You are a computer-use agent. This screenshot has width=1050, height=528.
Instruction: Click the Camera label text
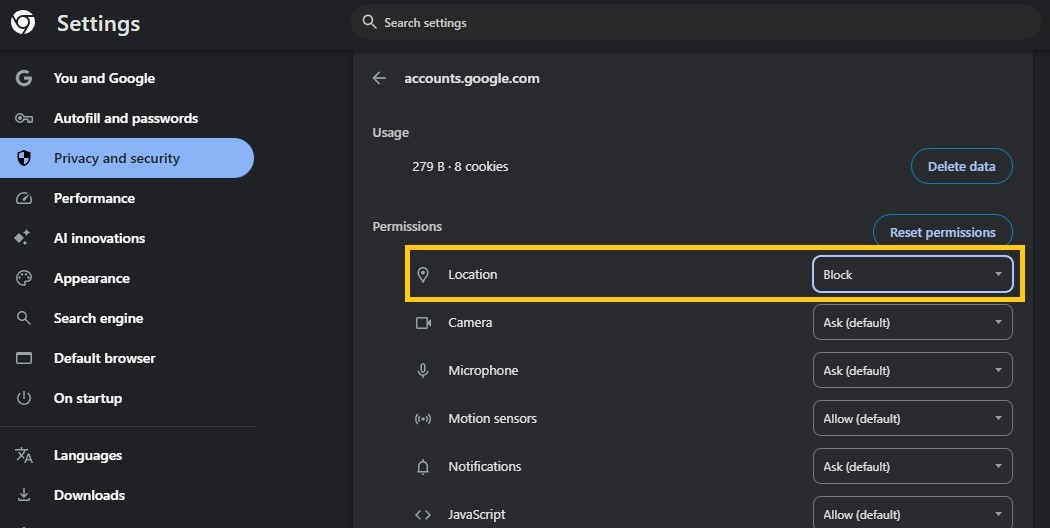[470, 323]
